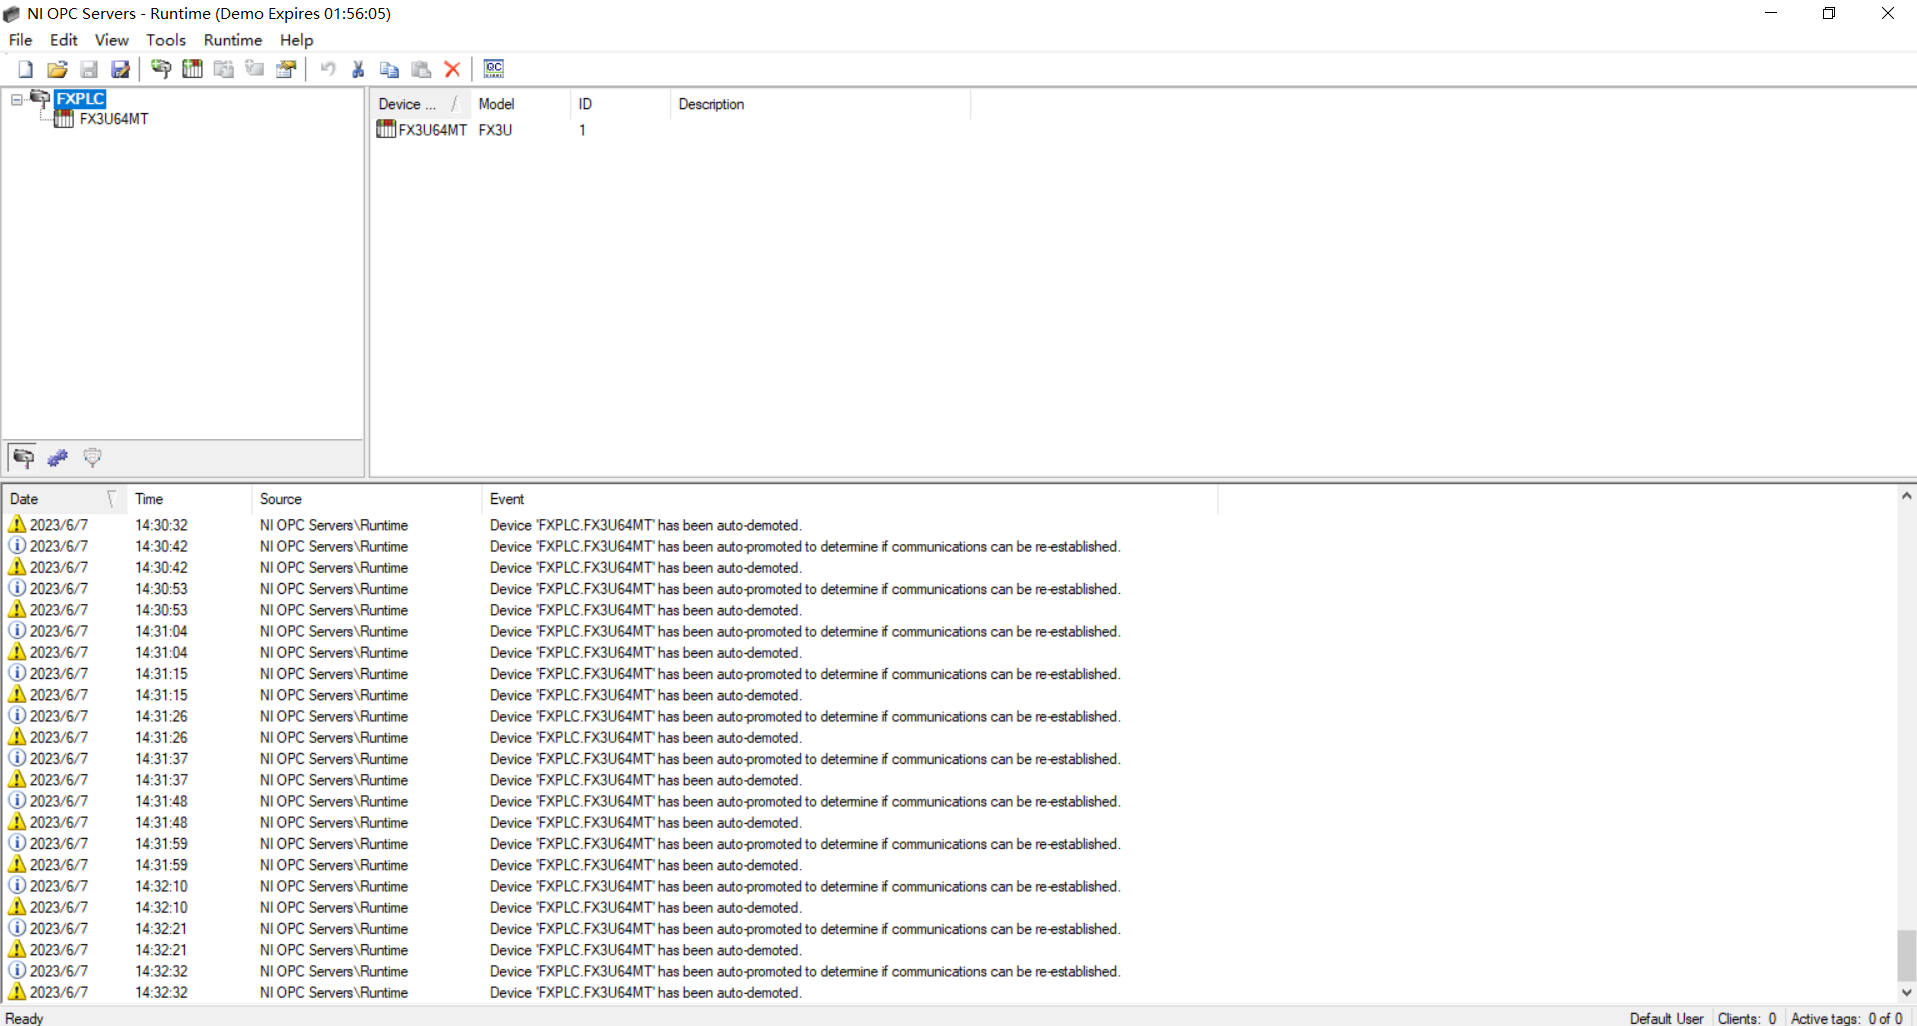
Task: Click the red Delete X icon
Action: (x=452, y=69)
